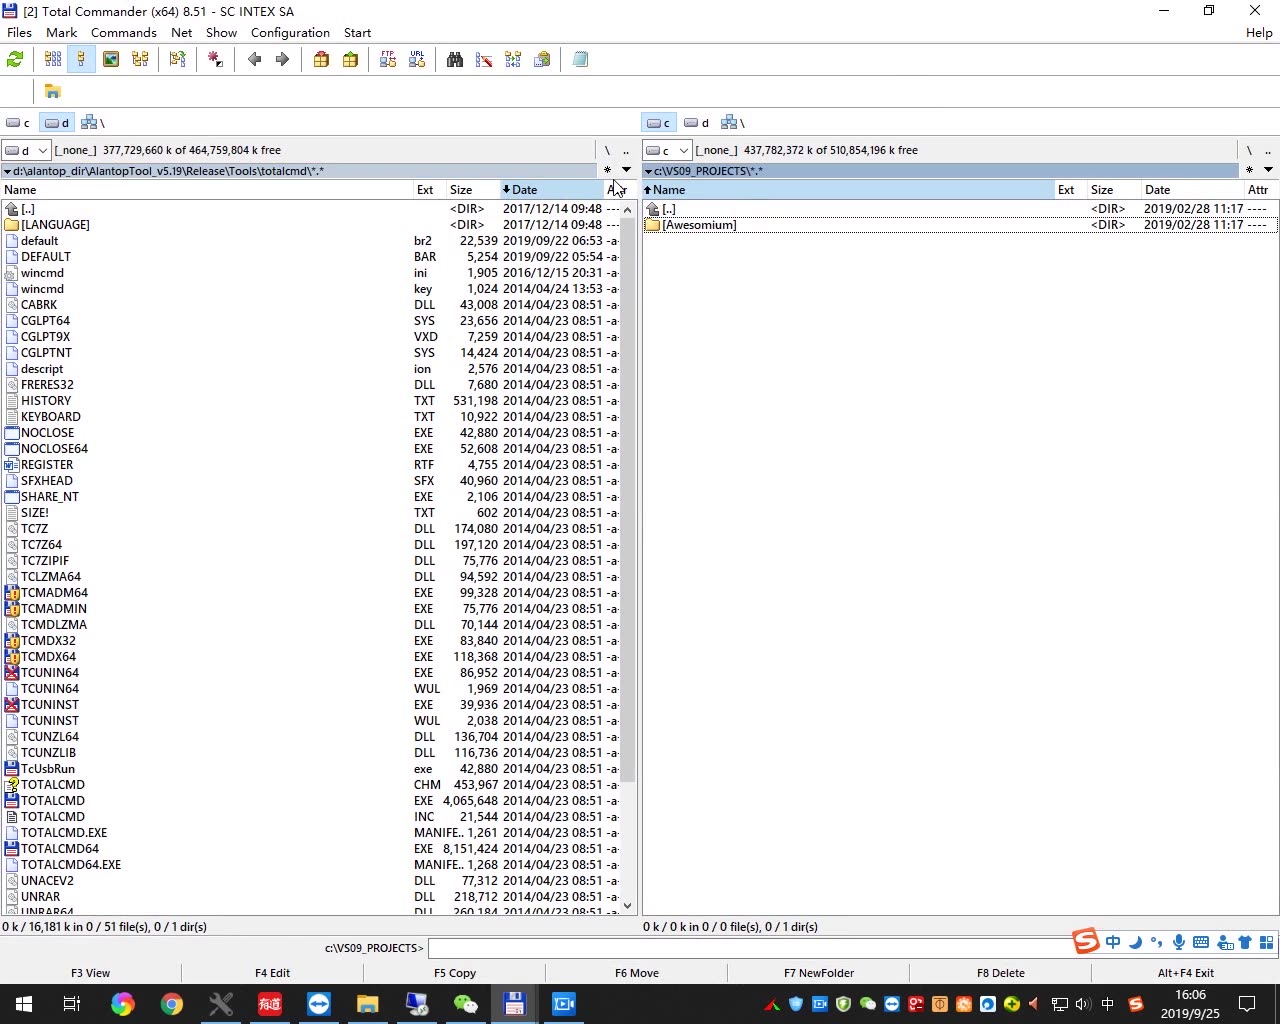This screenshot has height=1024, width=1280.
Task: Toggle Sogou IME Chinese/English mode icon
Action: click(x=1113, y=942)
